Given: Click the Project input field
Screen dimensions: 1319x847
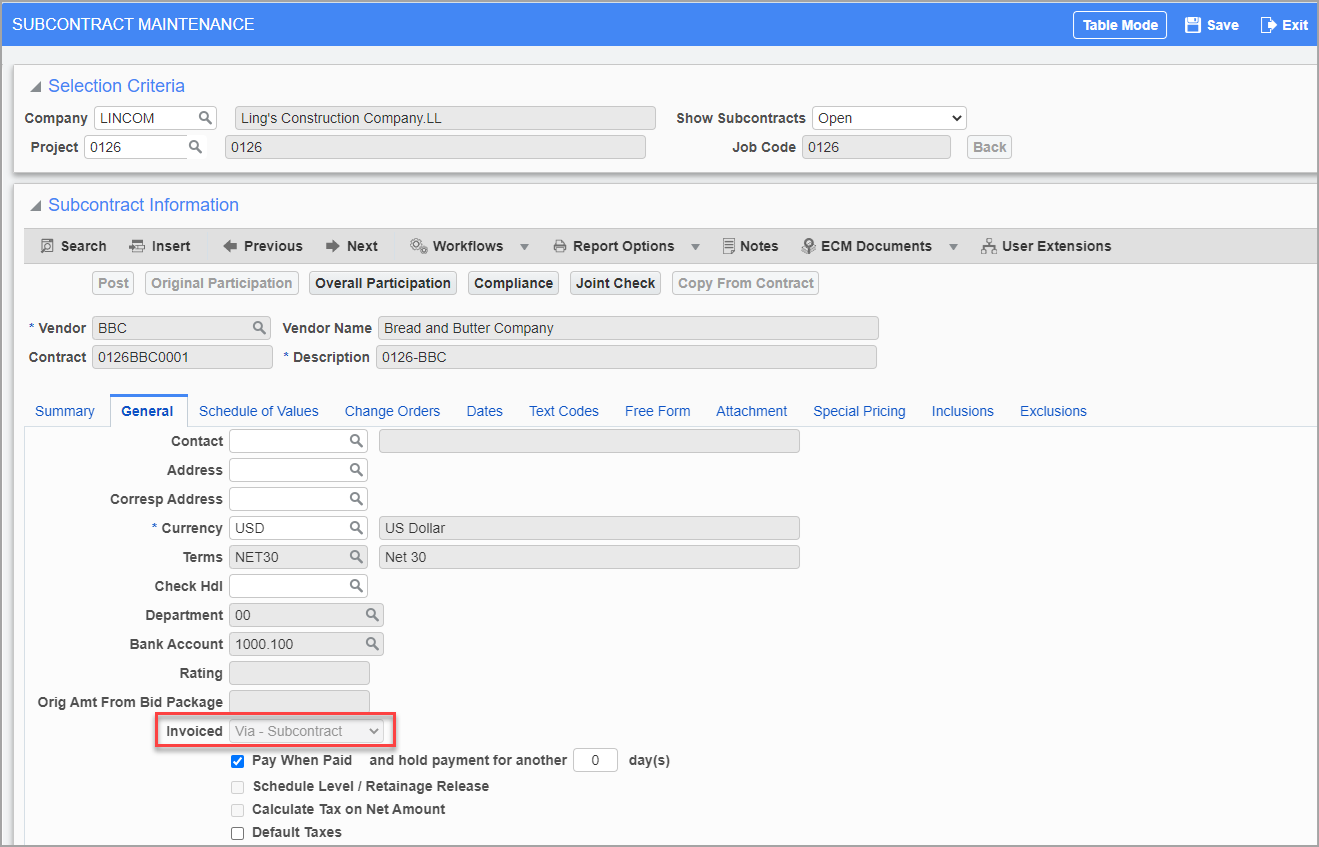Looking at the screenshot, I should [135, 147].
